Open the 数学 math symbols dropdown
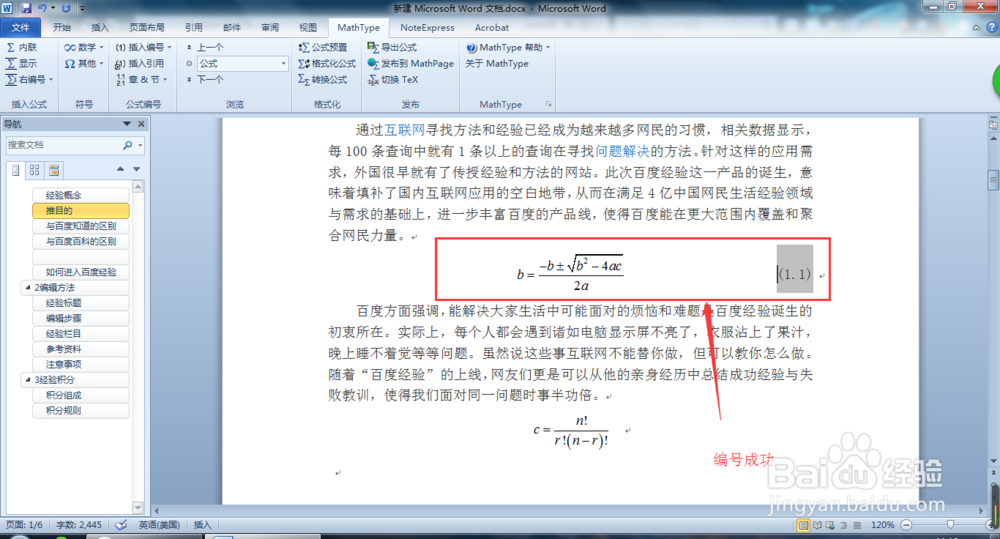Screen dimensions: 1000x539 tap(83, 47)
